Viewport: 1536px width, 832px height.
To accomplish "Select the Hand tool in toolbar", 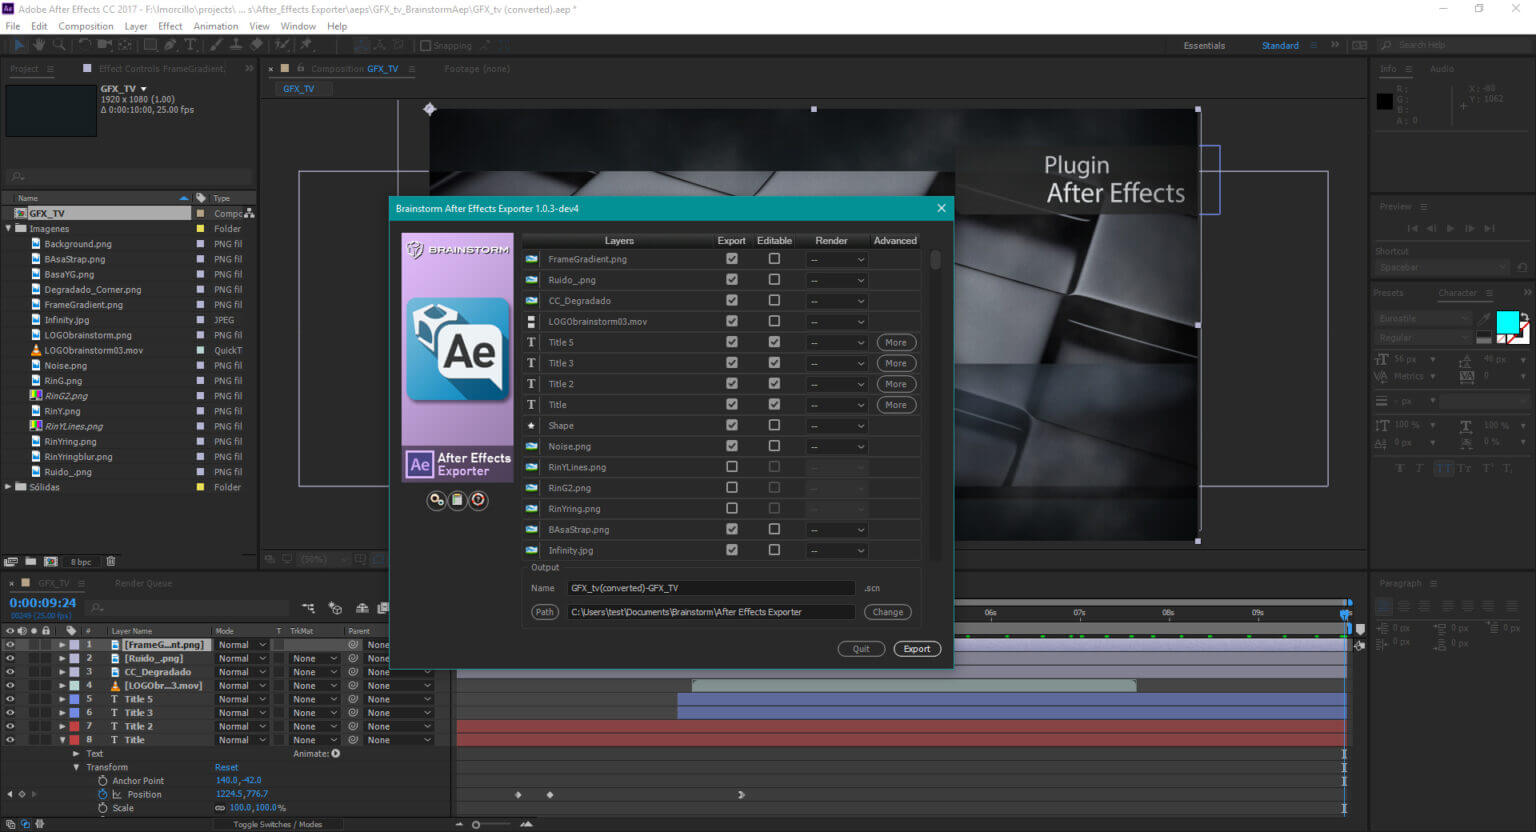I will pos(39,45).
